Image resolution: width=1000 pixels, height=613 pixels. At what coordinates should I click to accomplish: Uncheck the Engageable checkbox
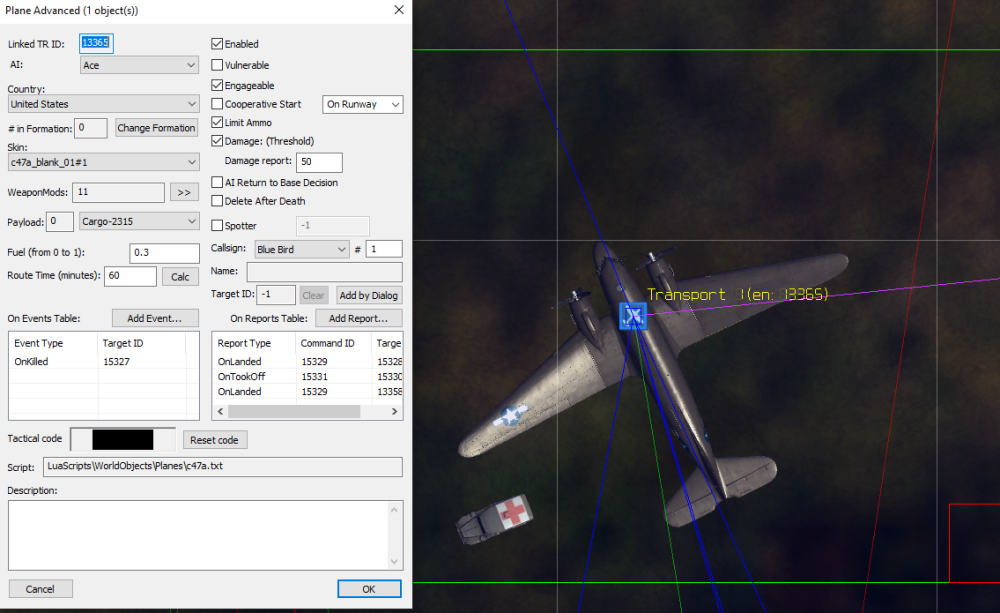[x=218, y=86]
